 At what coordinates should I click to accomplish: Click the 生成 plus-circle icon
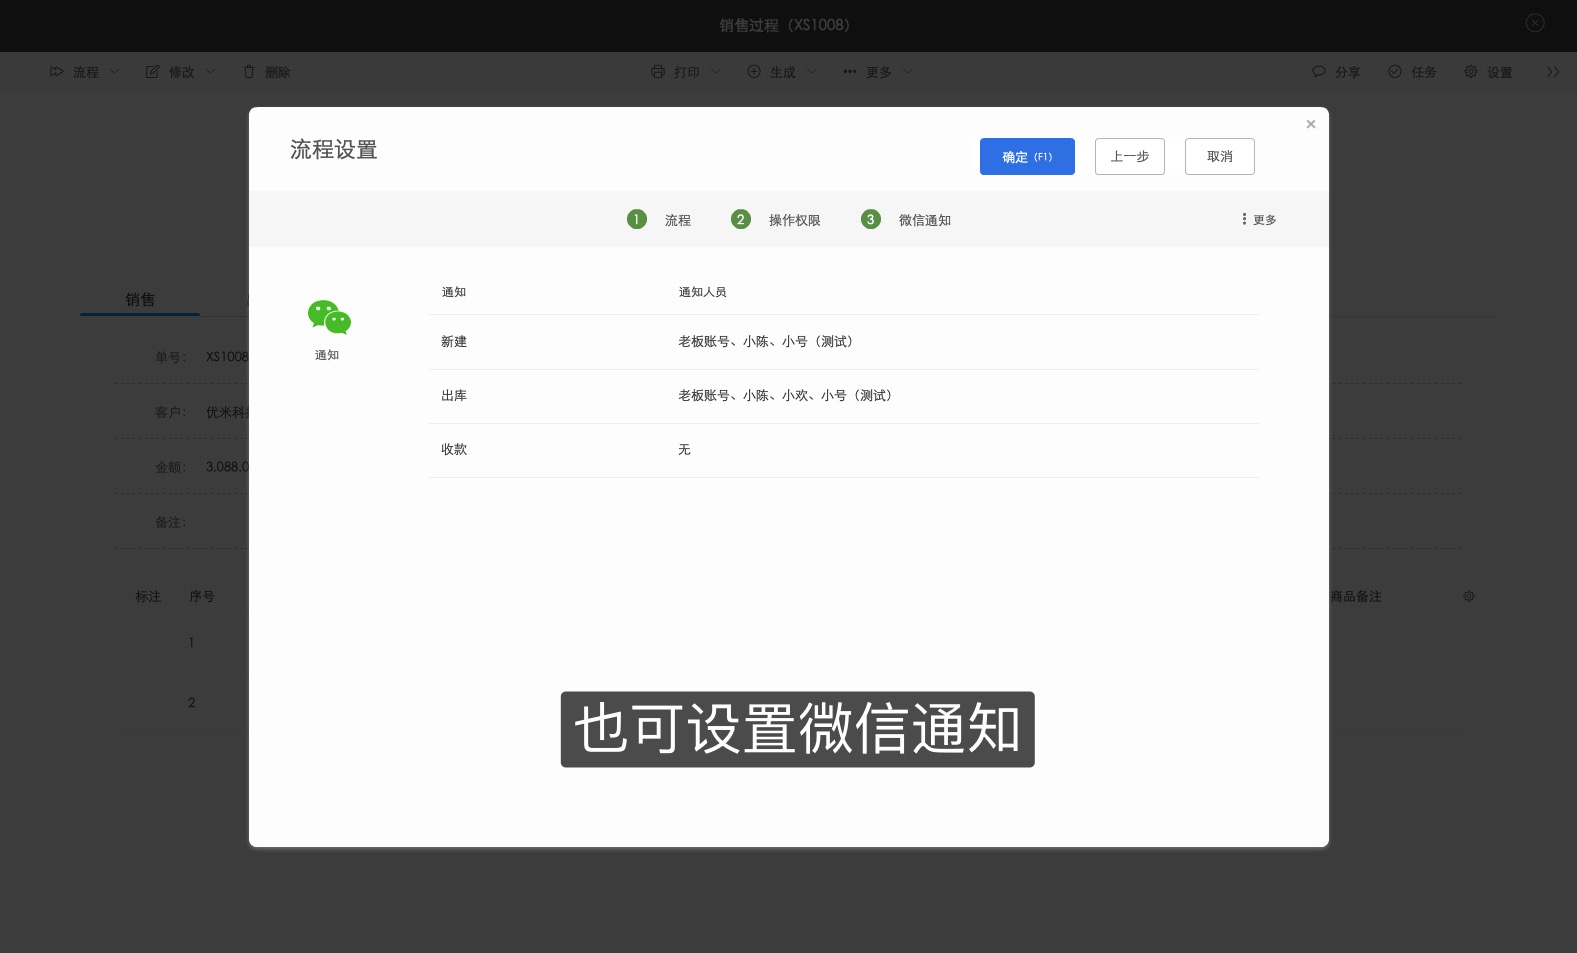[754, 72]
